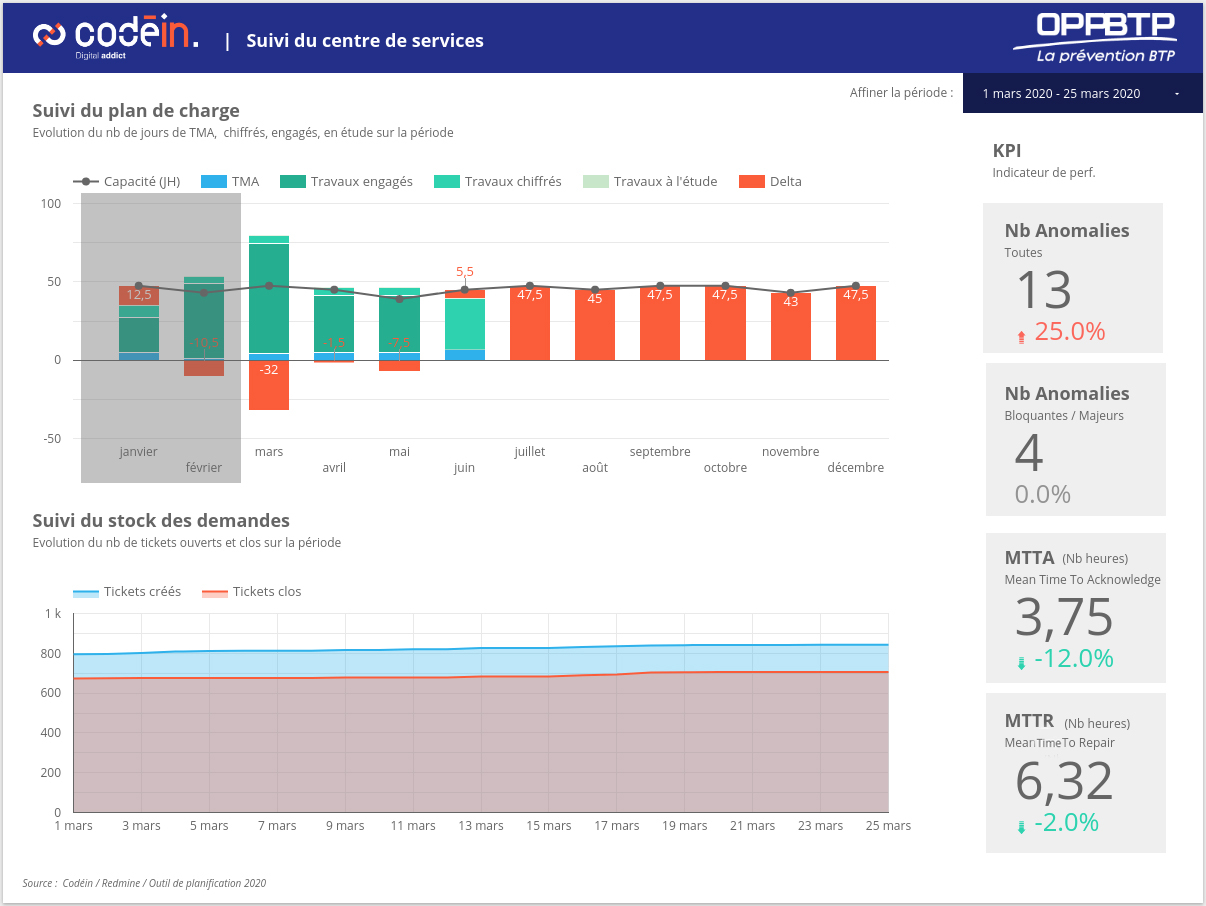The height and width of the screenshot is (906, 1206).
Task: Click the Nb Anomalies Toutes value 13
Action: coord(1044,291)
